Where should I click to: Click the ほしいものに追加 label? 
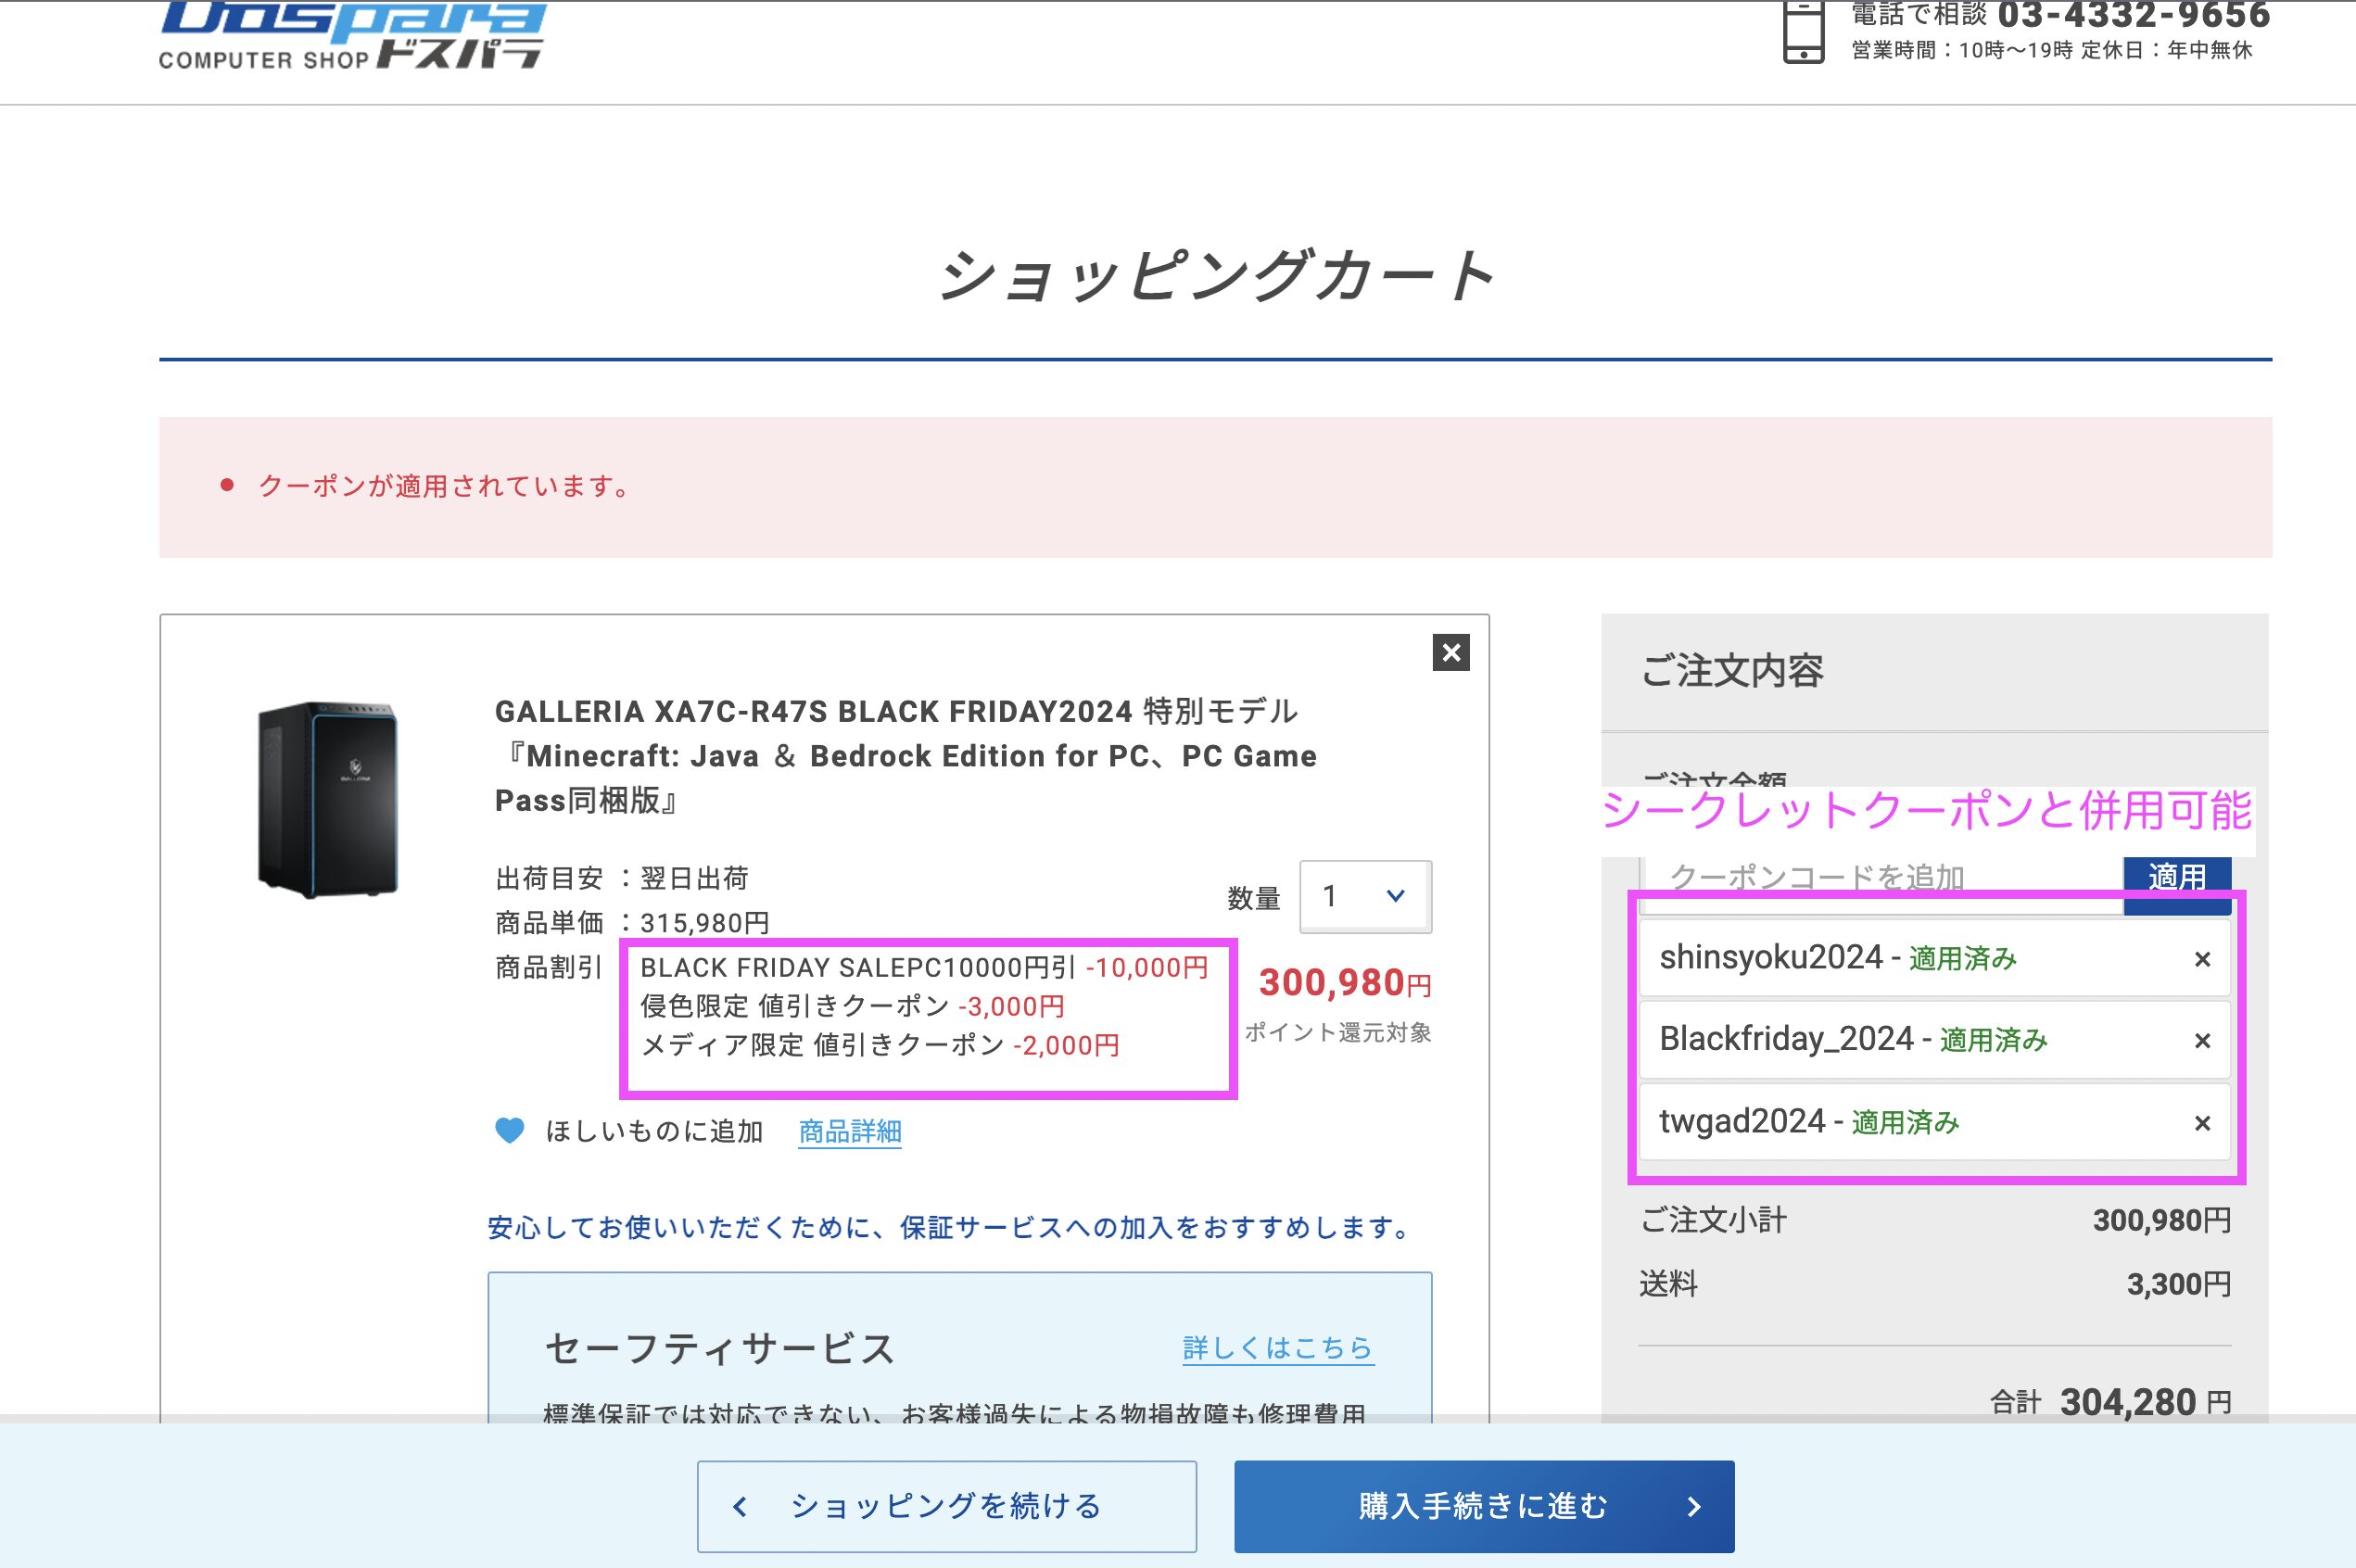click(654, 1132)
